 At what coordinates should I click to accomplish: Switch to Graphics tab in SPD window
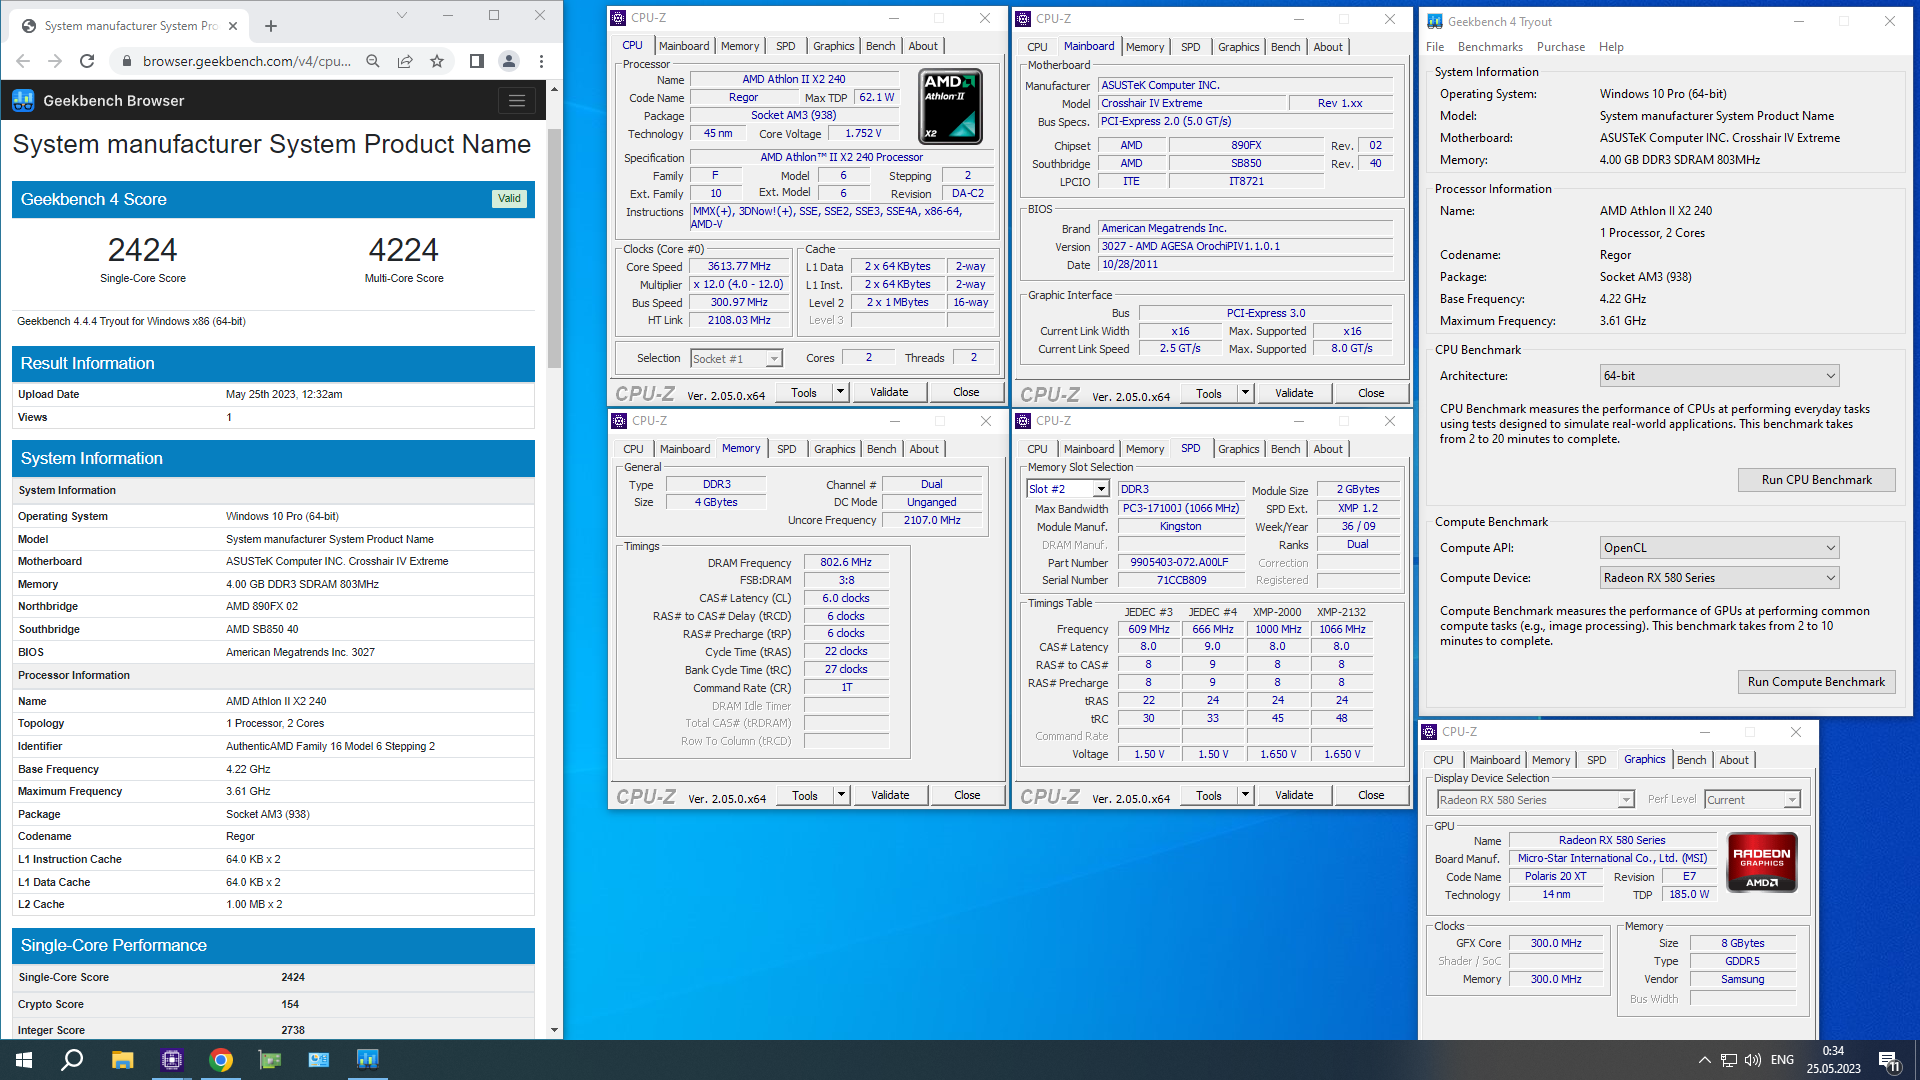tap(1239, 449)
